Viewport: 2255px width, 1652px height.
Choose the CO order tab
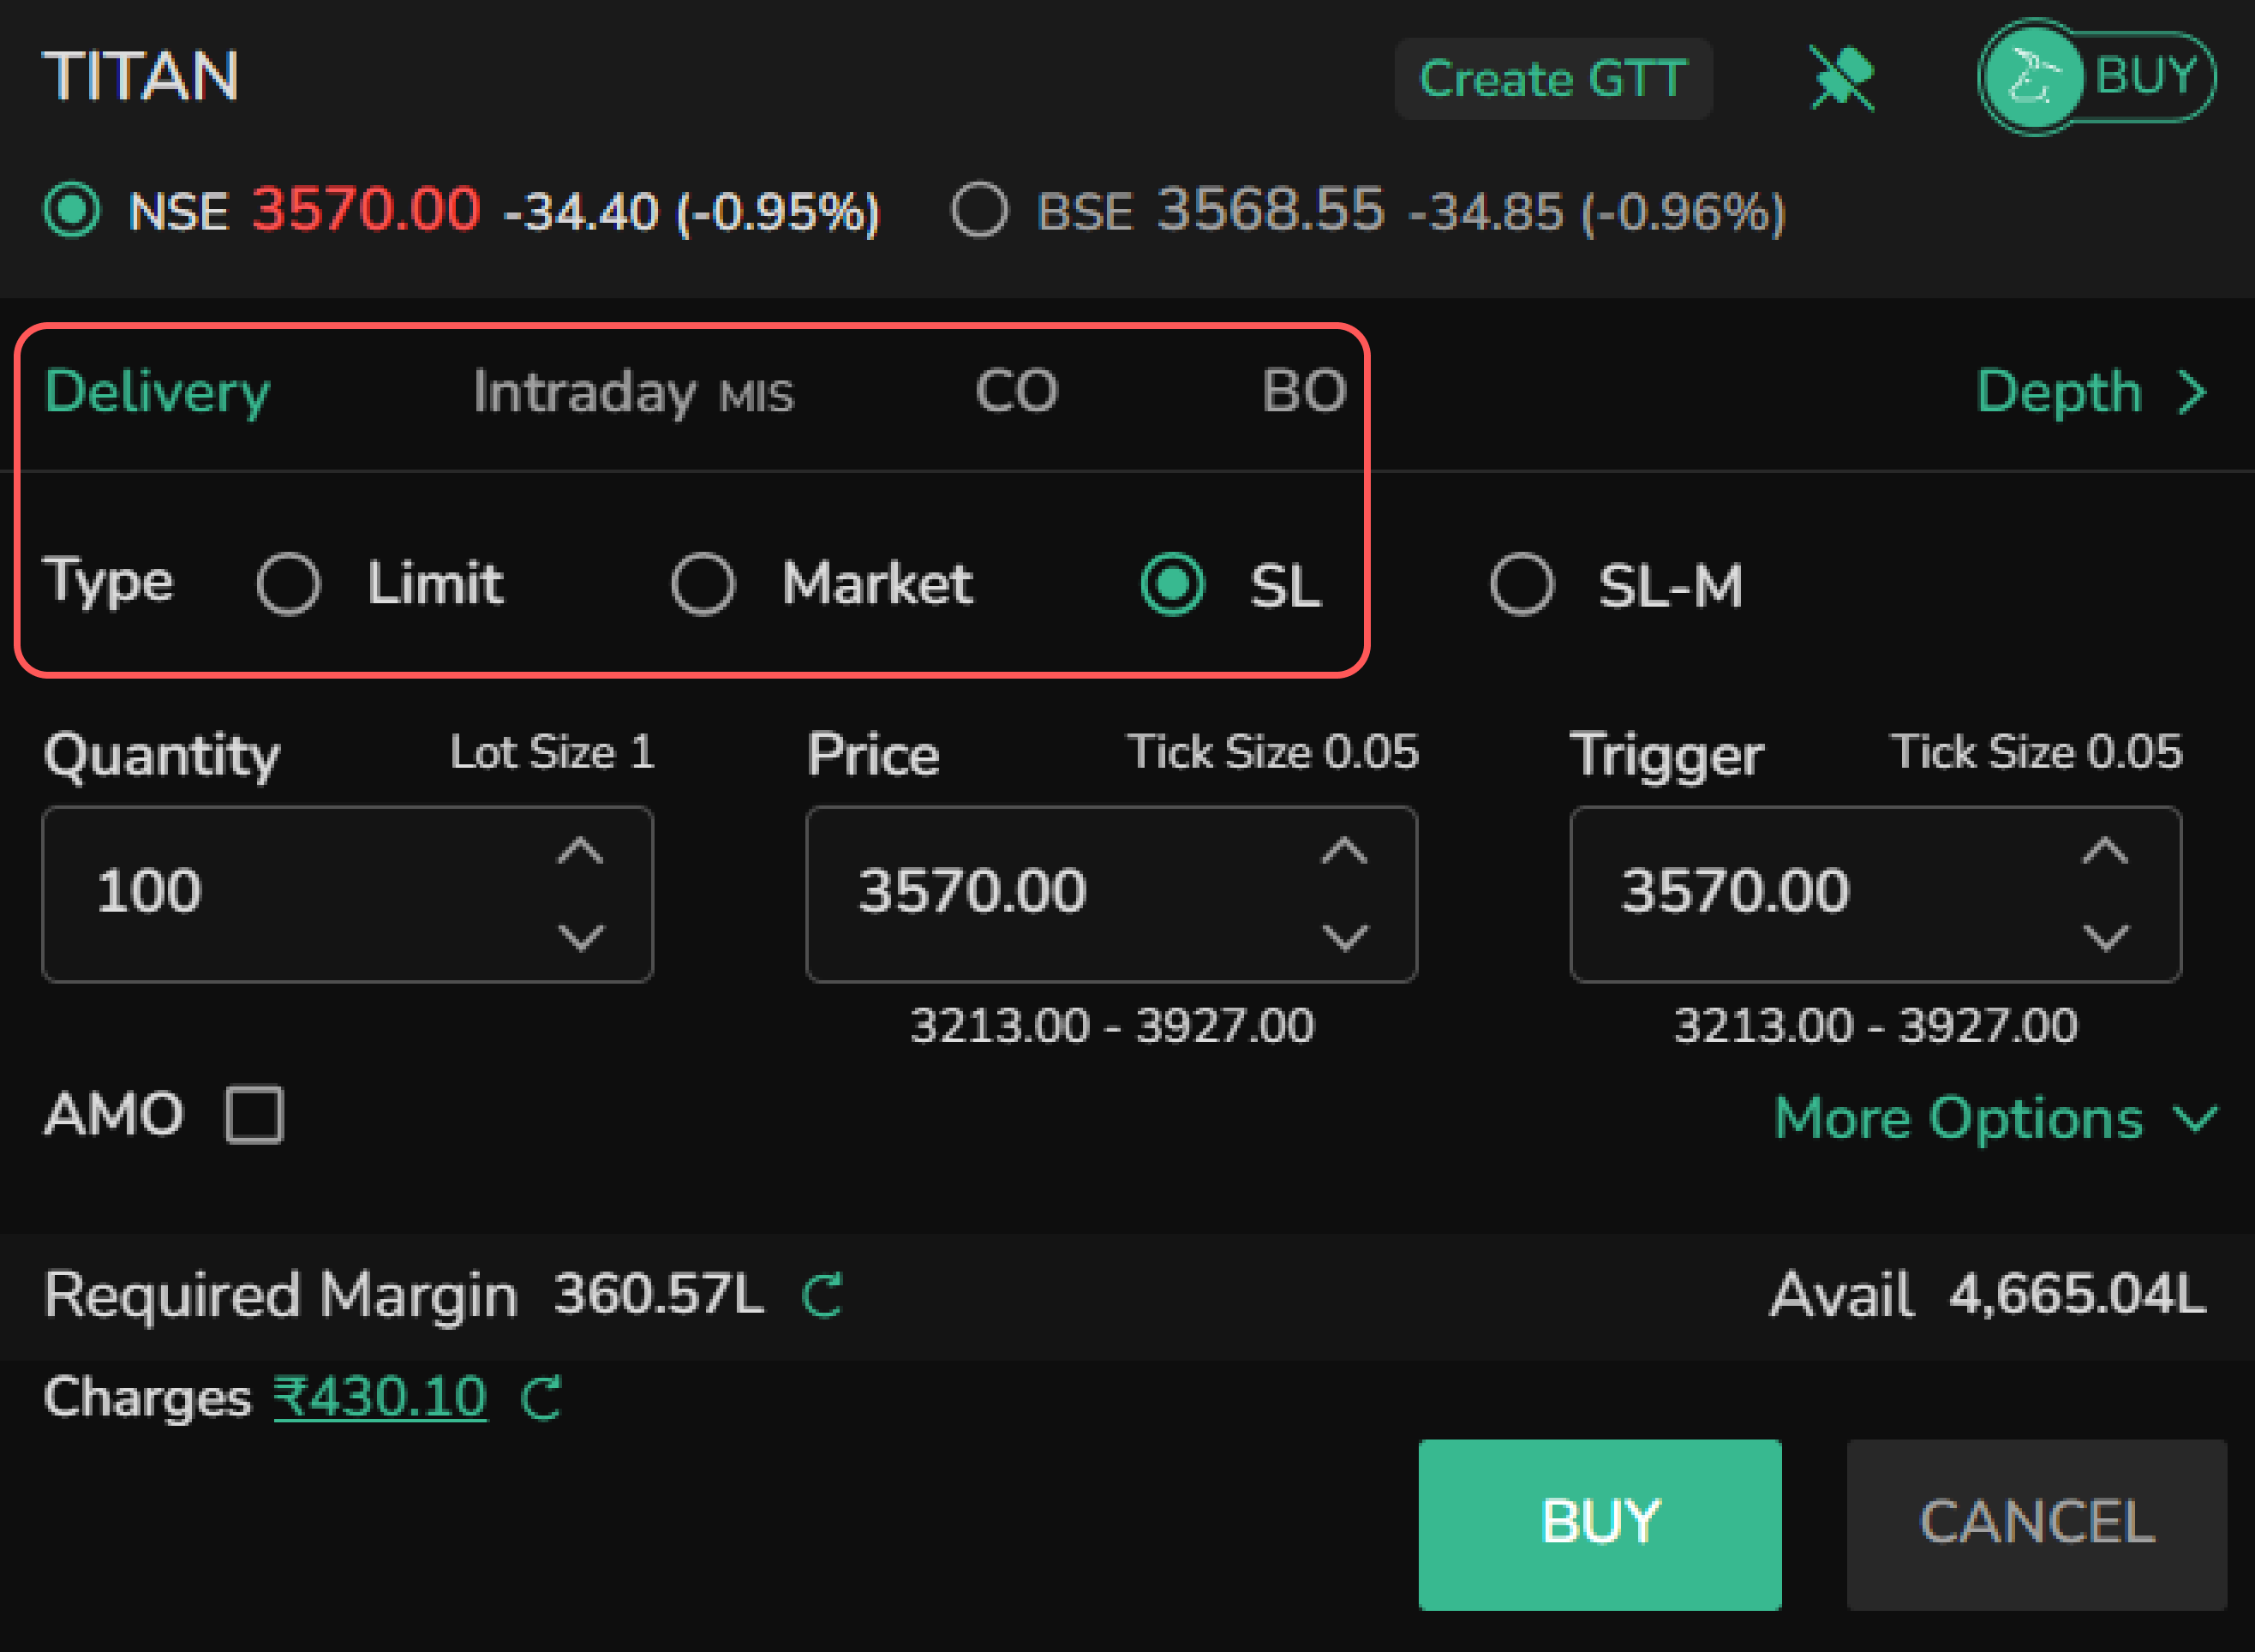[x=1016, y=390]
